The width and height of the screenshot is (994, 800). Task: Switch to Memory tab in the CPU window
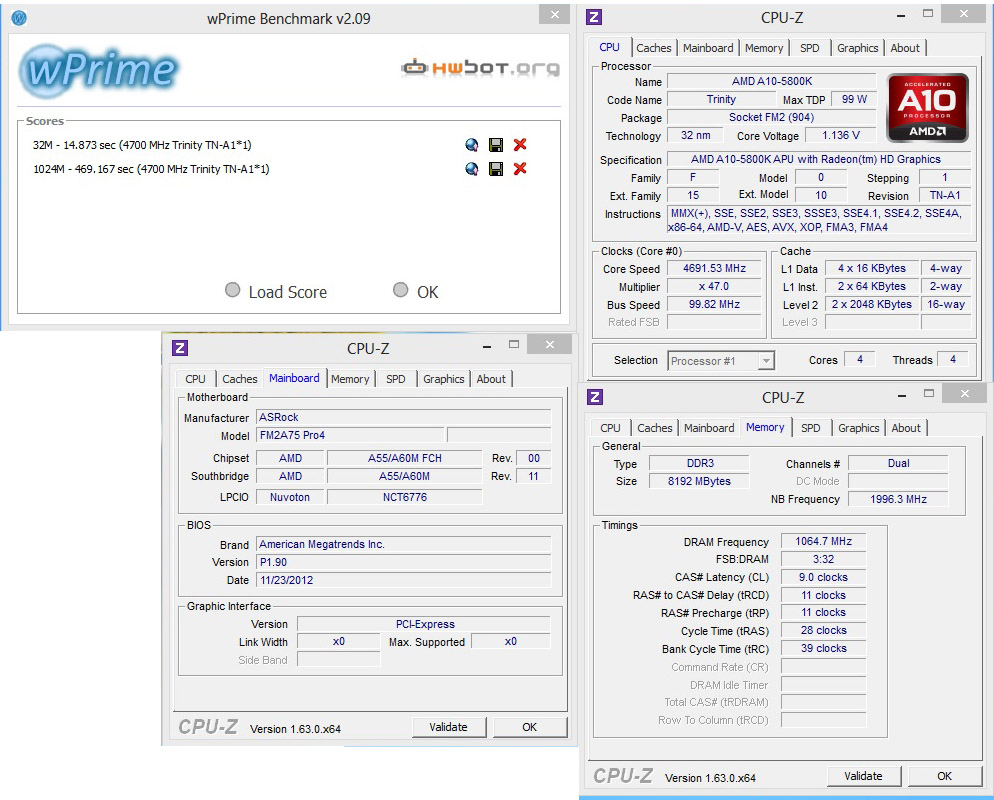tap(764, 48)
